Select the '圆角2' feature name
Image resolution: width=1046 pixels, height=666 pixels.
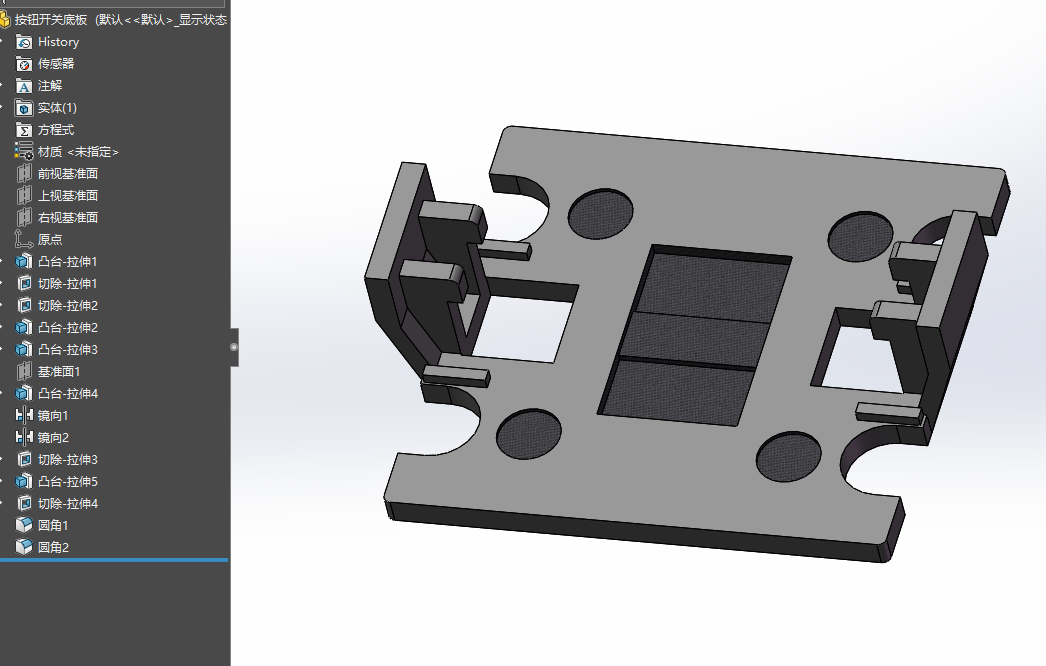pos(53,547)
